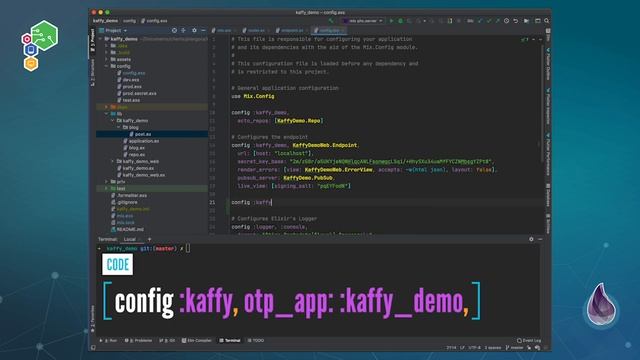This screenshot has width=640, height=360.
Task: Place cursor on 'use Mix.Config' line
Action: [253, 96]
